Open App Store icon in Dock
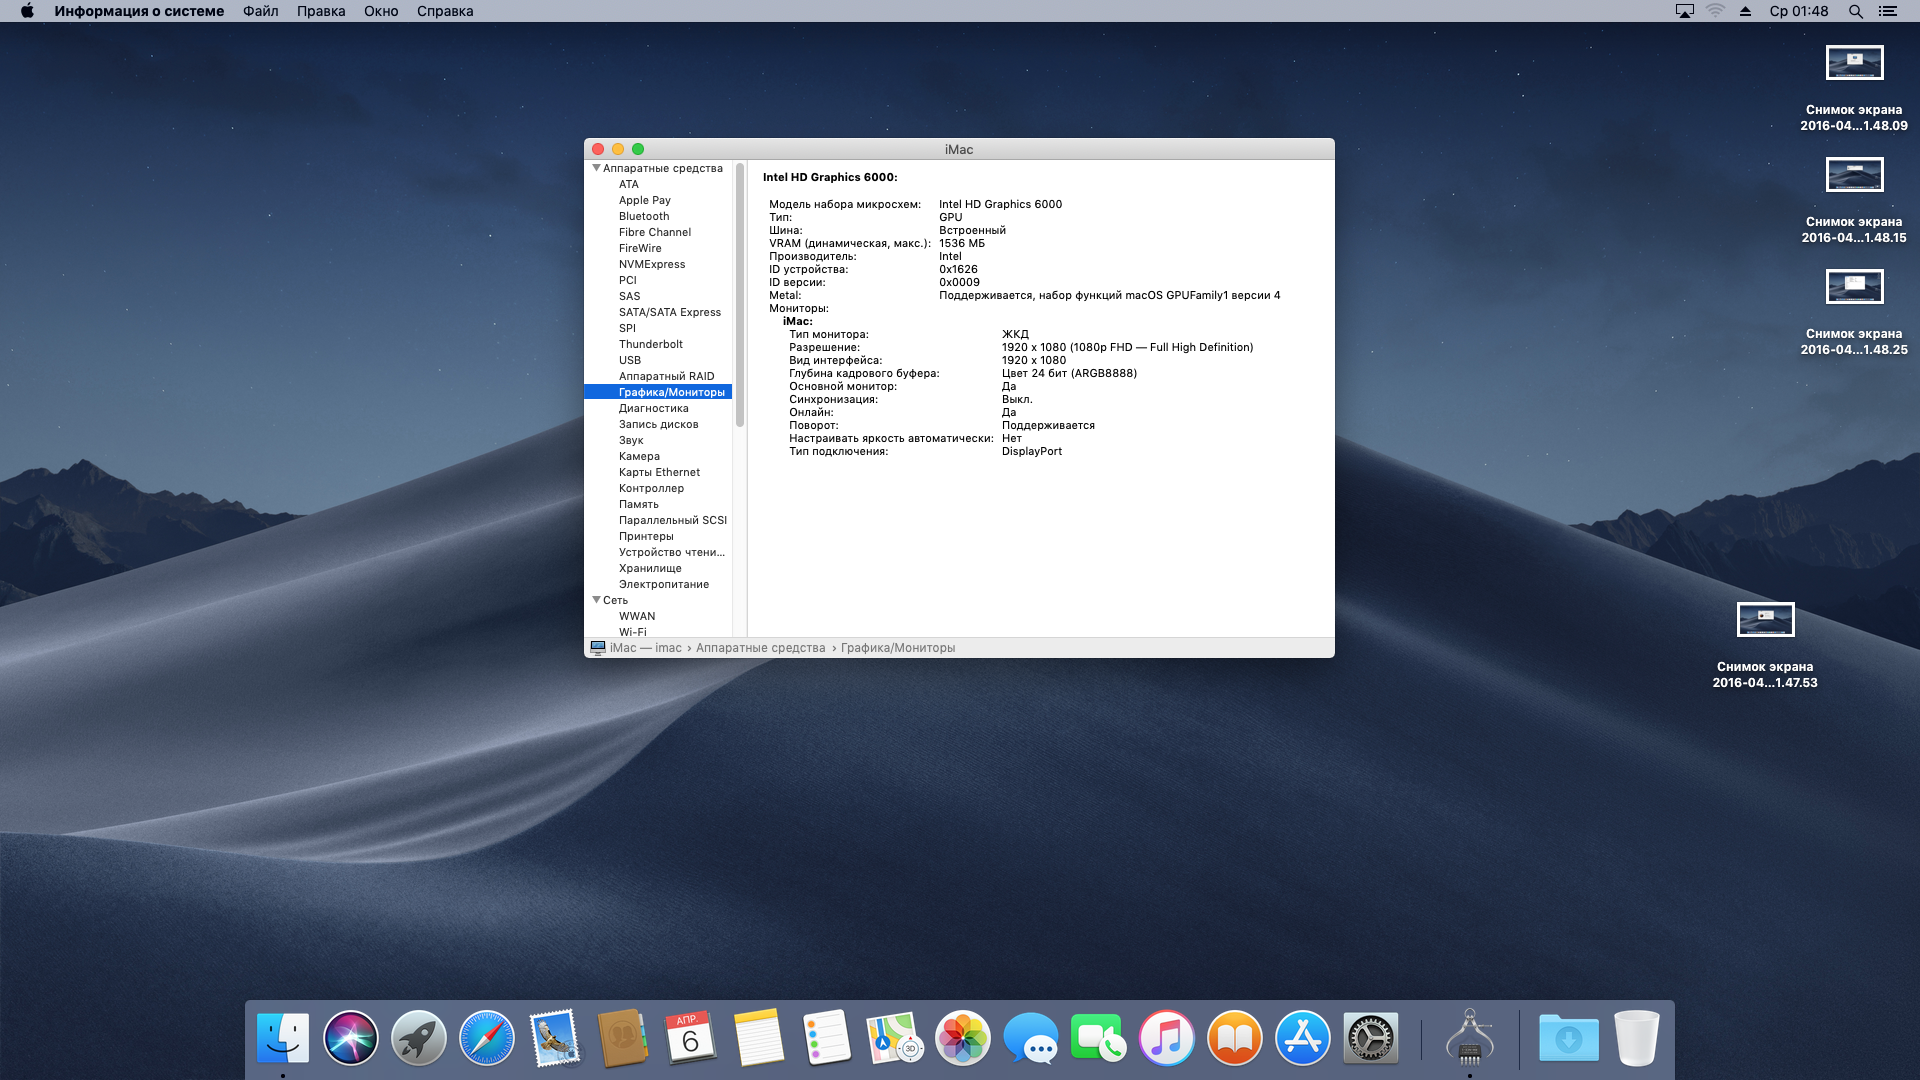1920x1080 pixels. 1303,1038
